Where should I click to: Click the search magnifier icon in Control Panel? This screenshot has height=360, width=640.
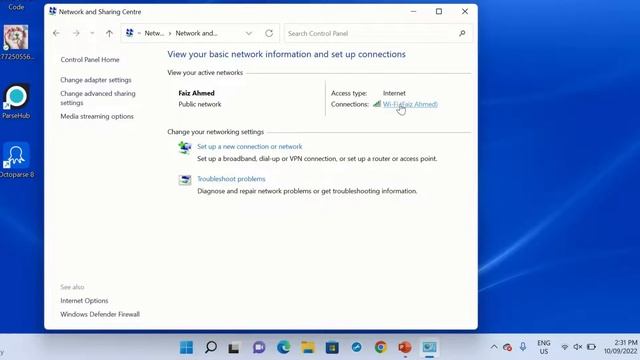[462, 33]
